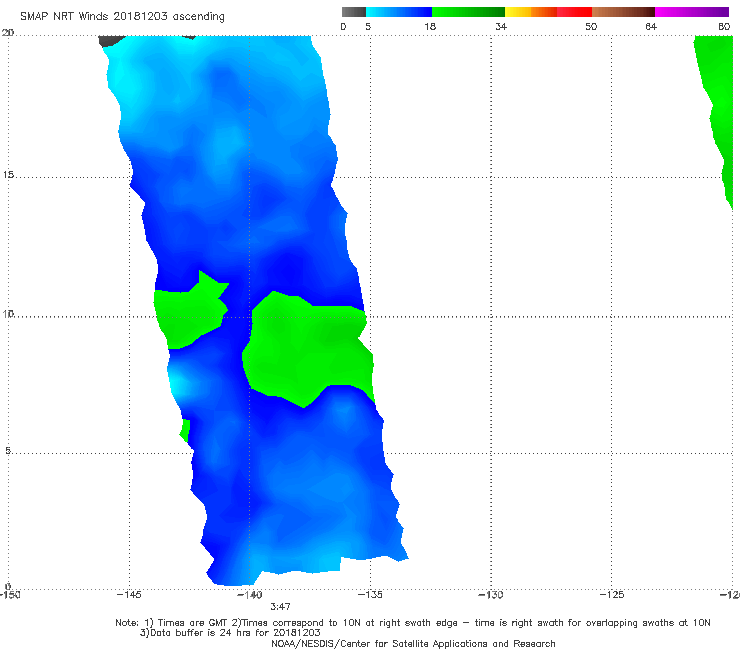Click the longitude label '-135'
This screenshot has width=740, height=650.
pos(370,595)
